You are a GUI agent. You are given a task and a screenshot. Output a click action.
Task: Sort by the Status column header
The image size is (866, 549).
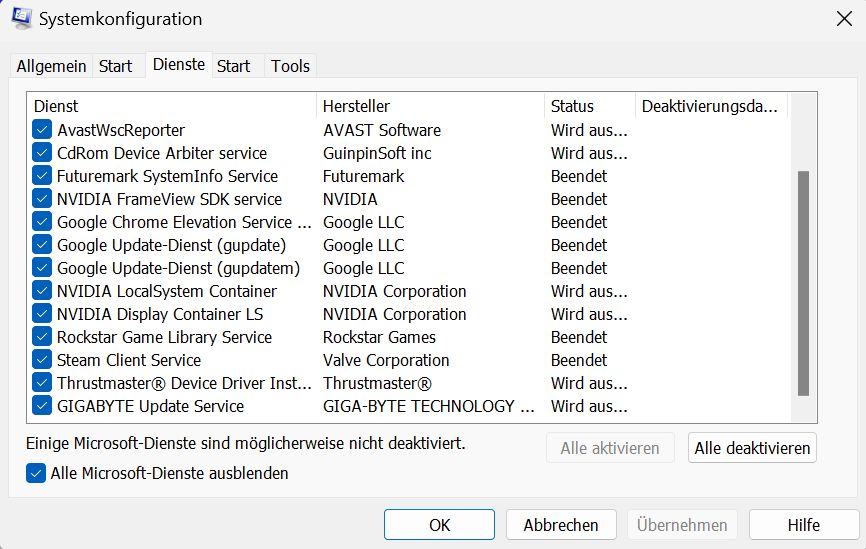click(590, 106)
